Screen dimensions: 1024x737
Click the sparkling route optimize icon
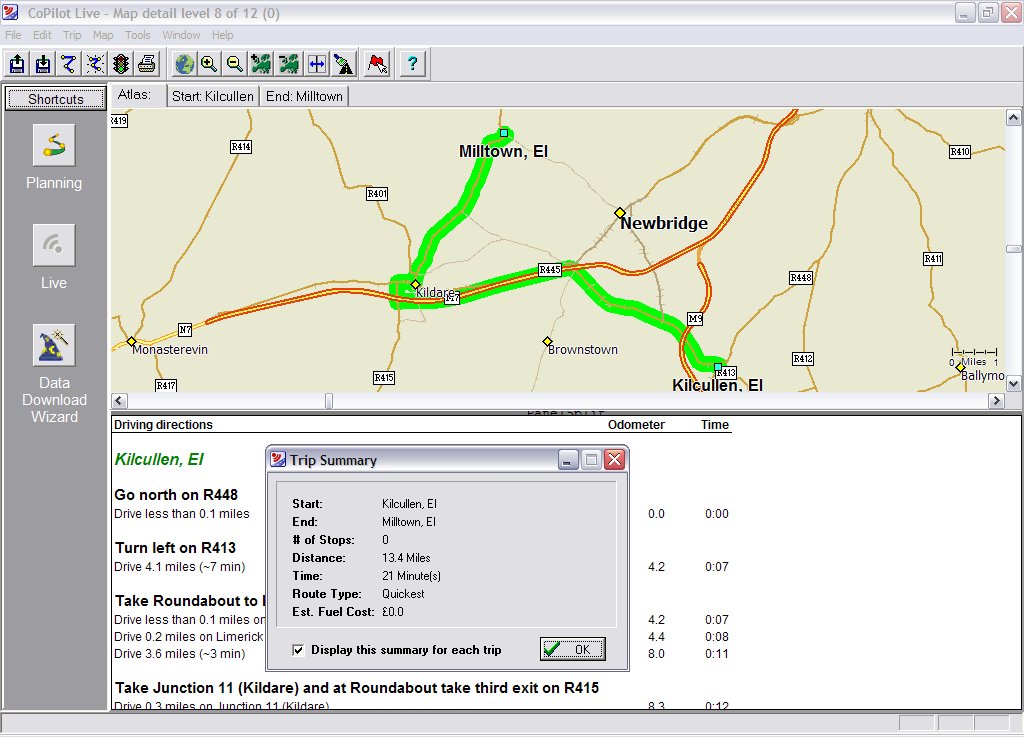(x=95, y=64)
